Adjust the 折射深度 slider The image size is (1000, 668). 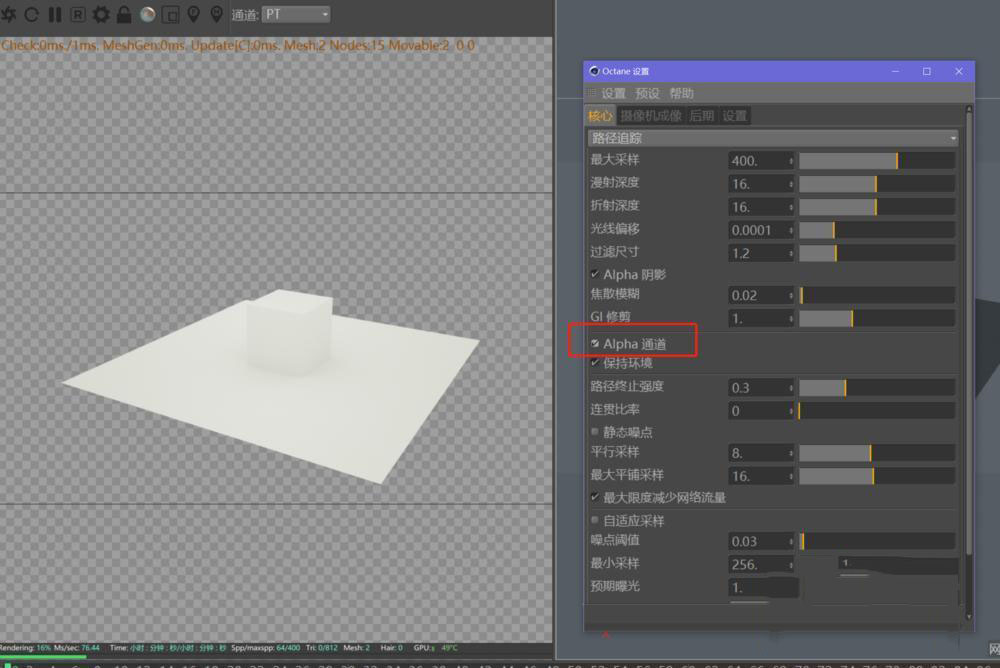click(x=877, y=207)
